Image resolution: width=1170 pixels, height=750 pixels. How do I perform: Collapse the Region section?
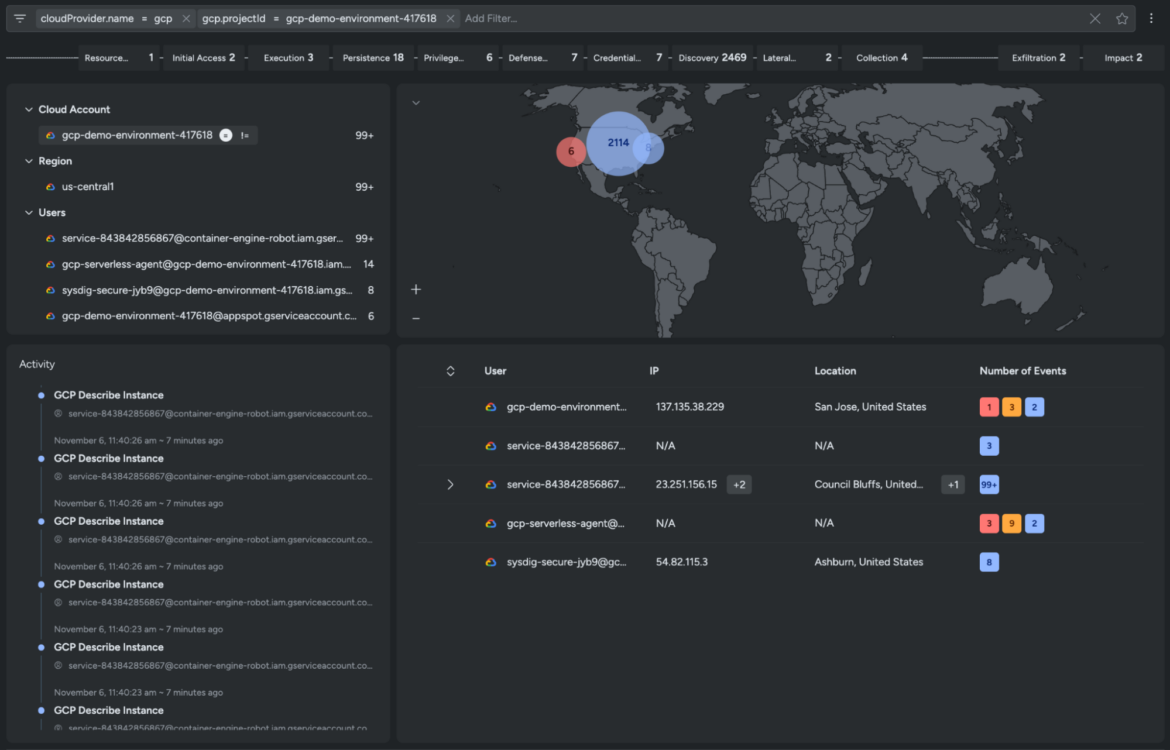pyautogui.click(x=29, y=161)
